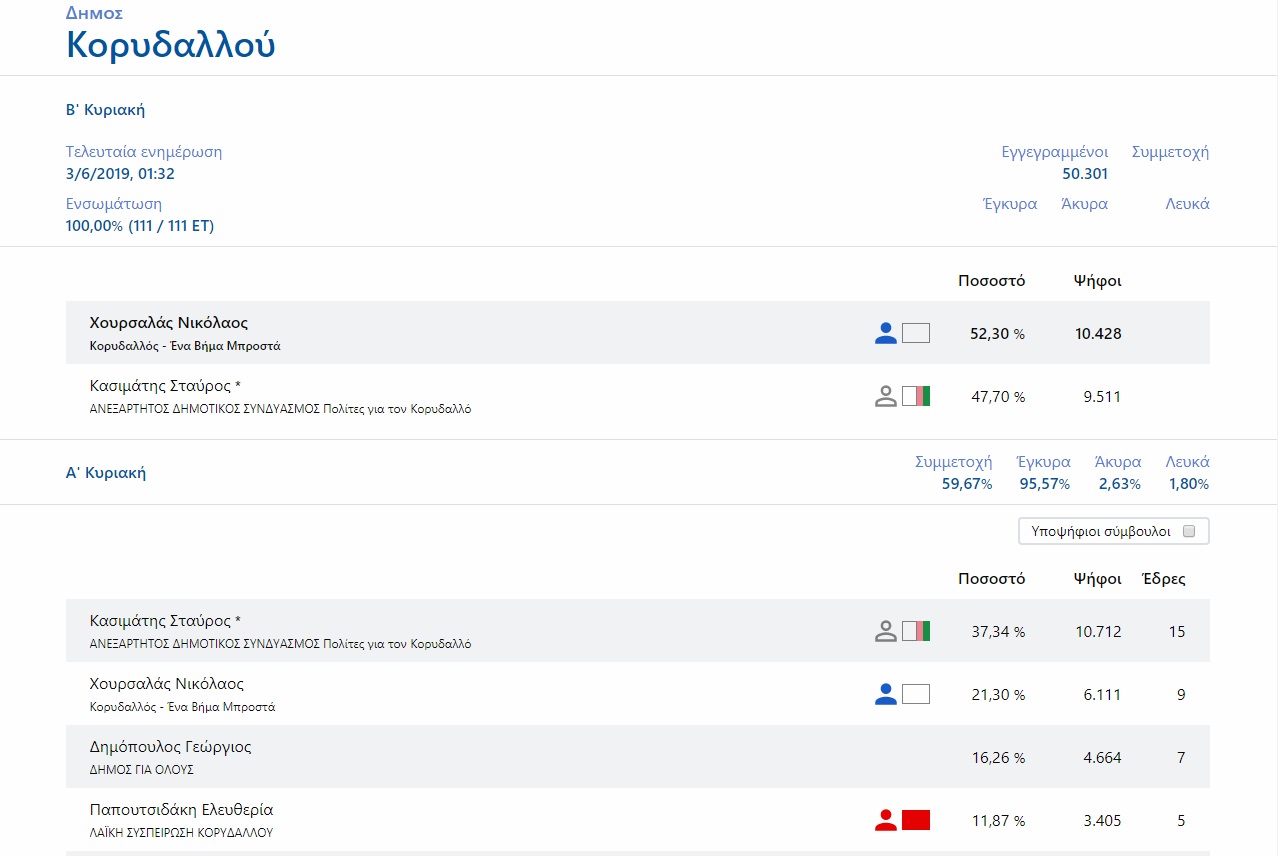Screen dimensions: 1278x856
Task: Click the Υποψήφιοι σύμβουλοι button label
Action: pos(1100,531)
